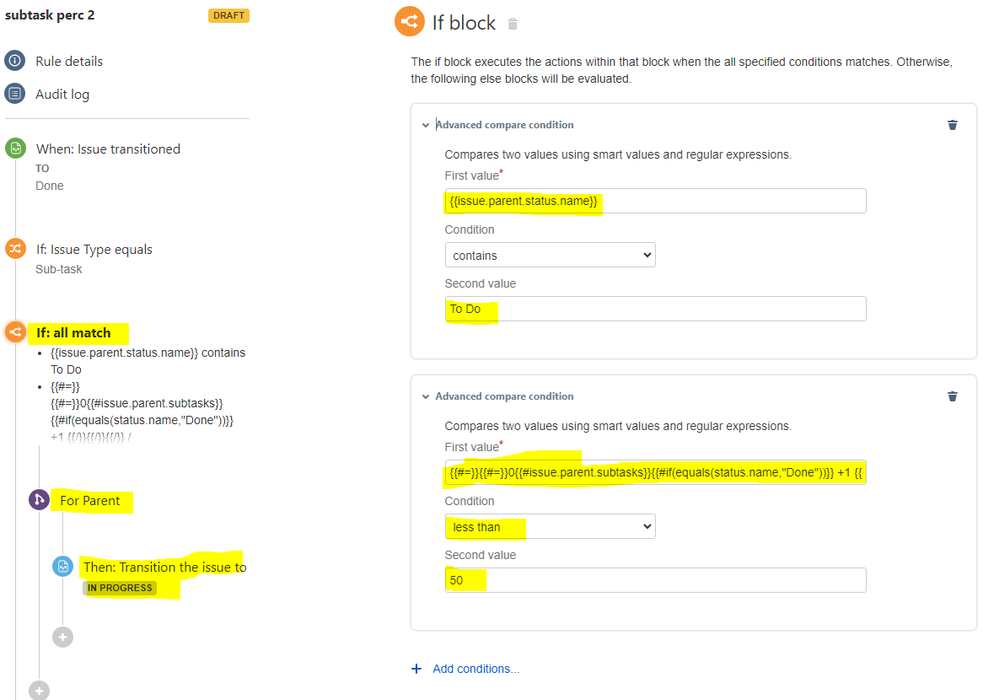Collapse the first Advanced compare condition
This screenshot has height=700, width=999.
[x=426, y=125]
